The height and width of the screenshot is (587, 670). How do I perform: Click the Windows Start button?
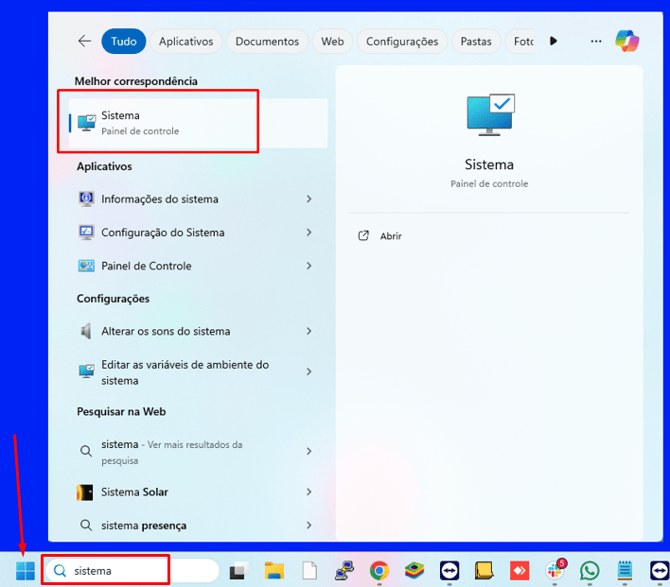coord(25,571)
